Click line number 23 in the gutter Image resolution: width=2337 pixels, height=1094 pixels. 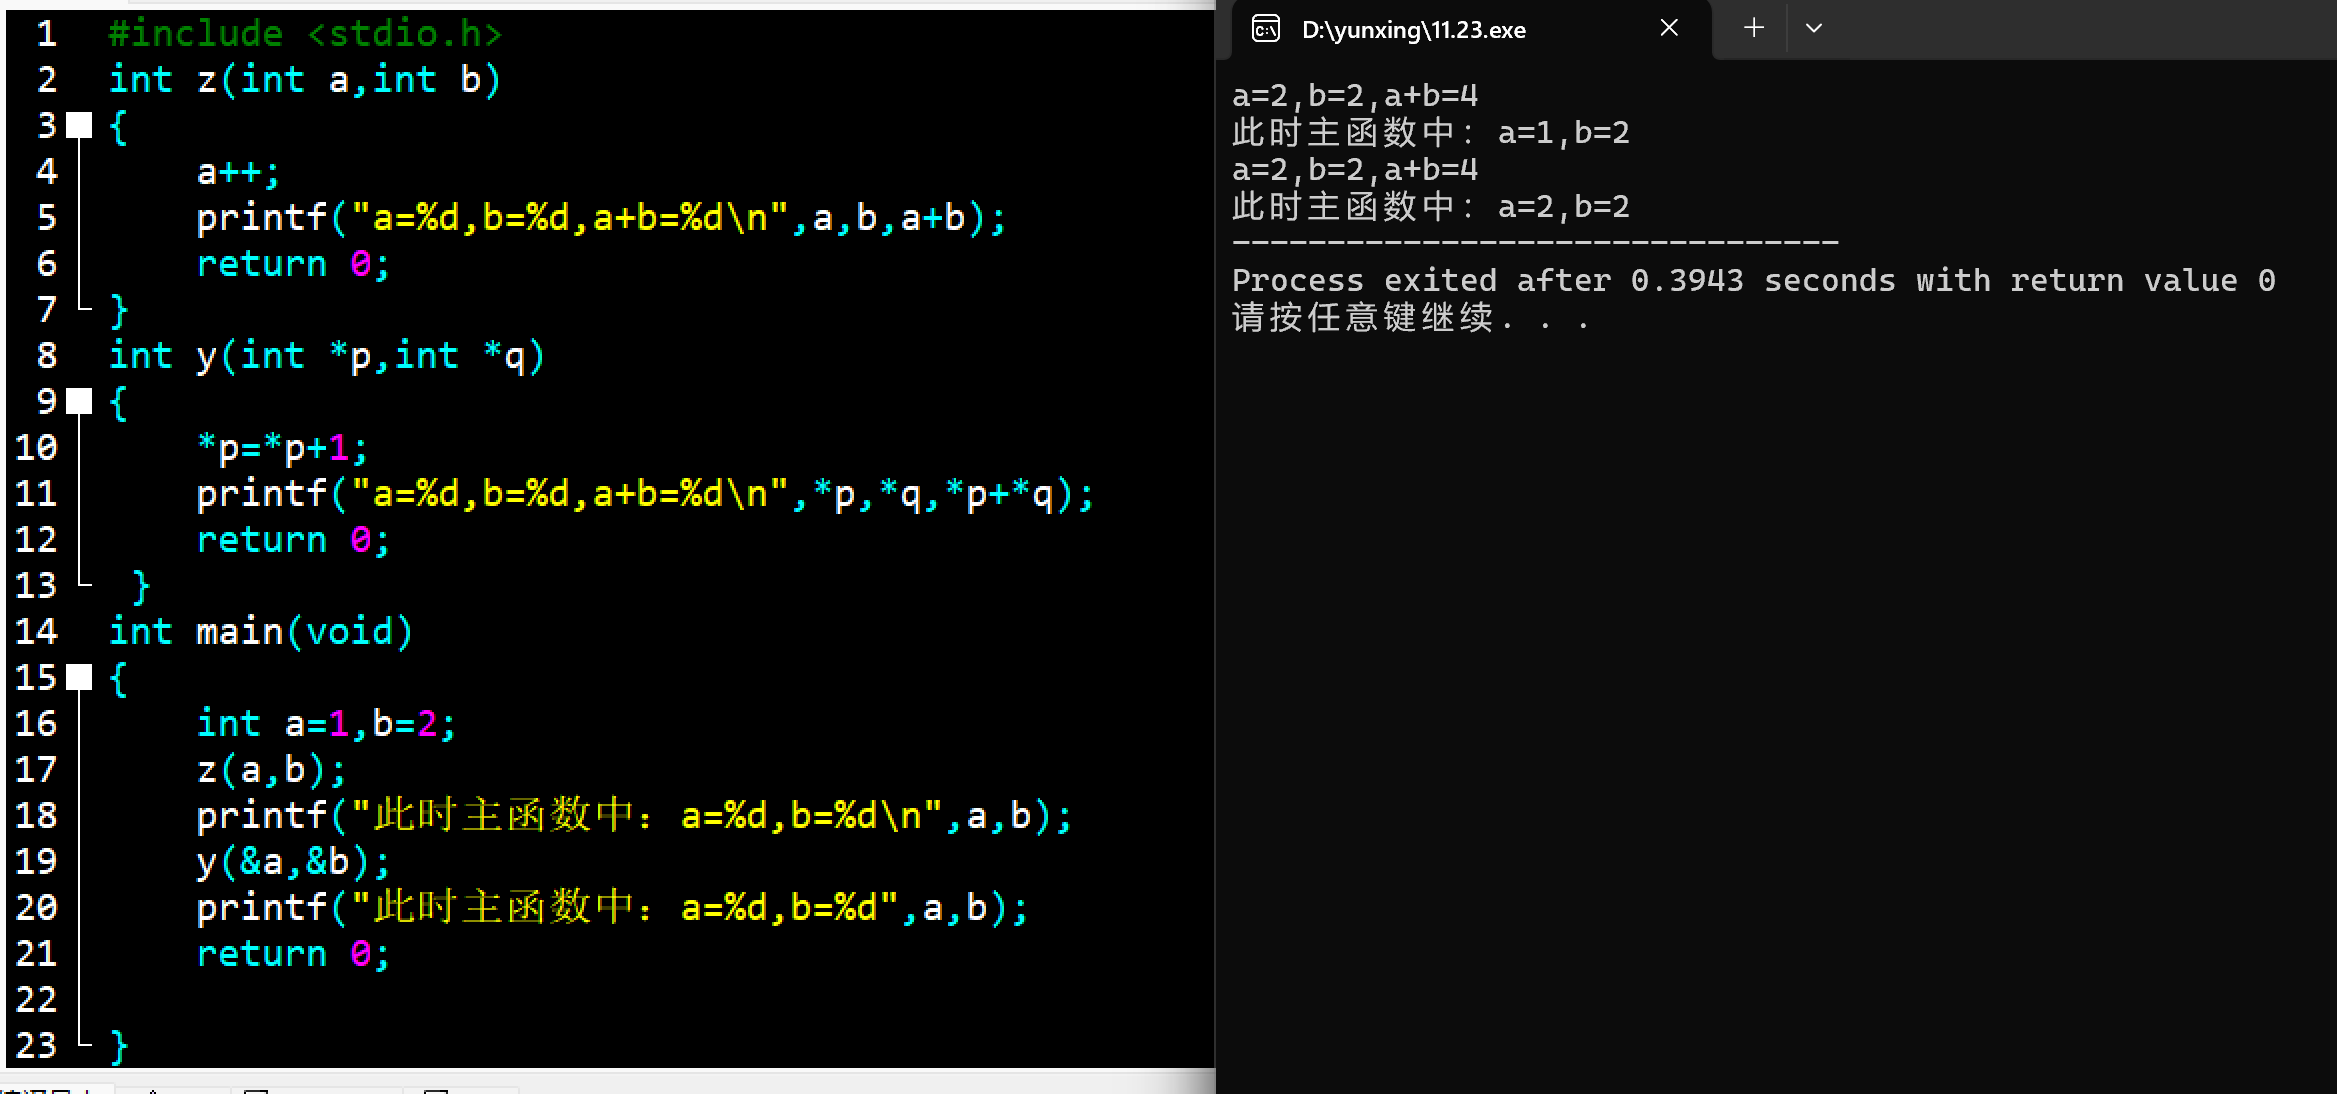pyautogui.click(x=36, y=1046)
